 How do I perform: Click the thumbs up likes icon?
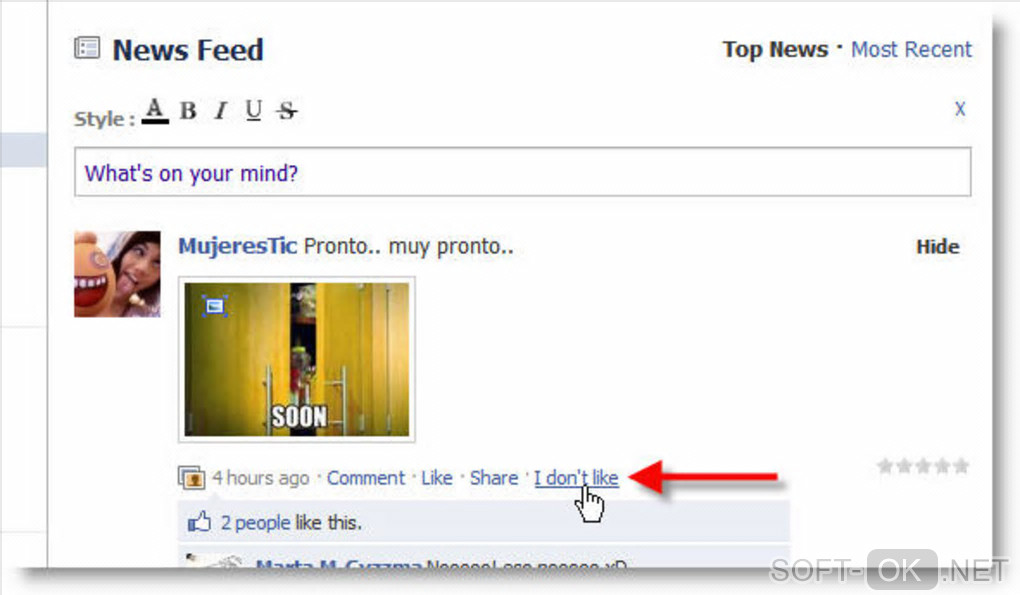click(x=200, y=522)
